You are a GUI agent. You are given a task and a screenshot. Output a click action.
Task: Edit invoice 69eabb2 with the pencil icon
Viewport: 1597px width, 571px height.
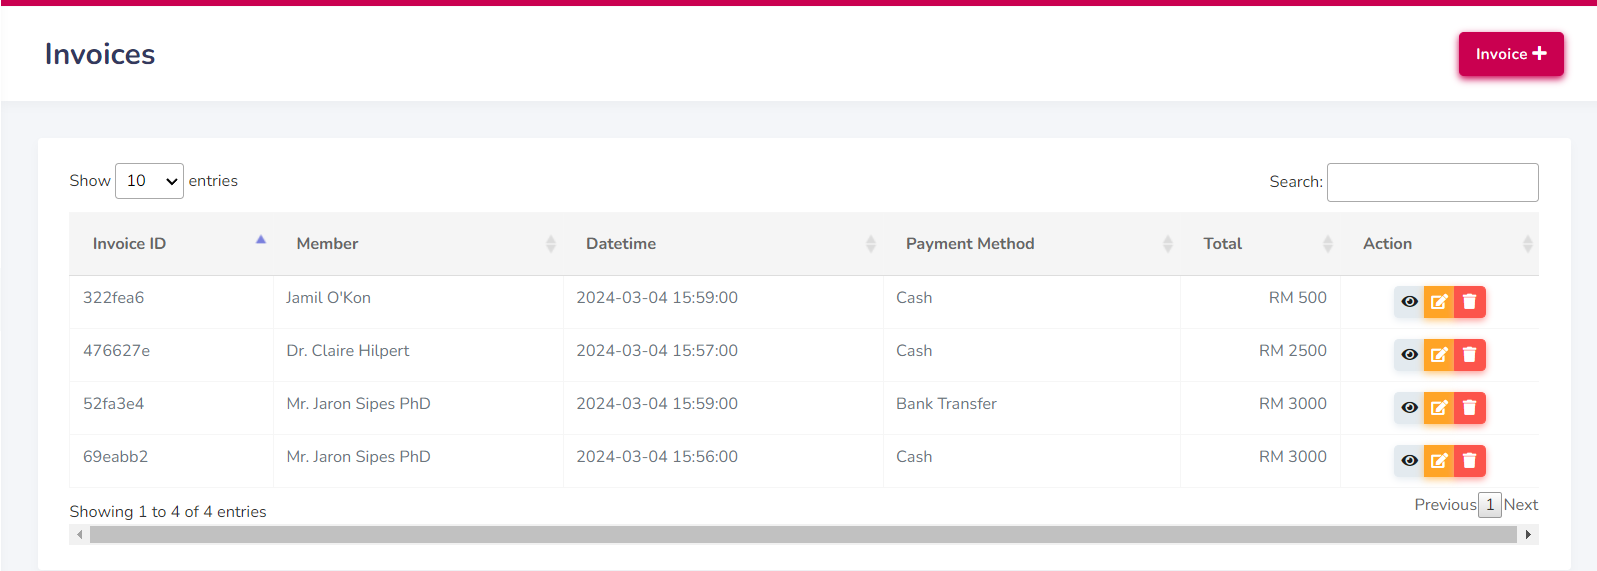1439,461
